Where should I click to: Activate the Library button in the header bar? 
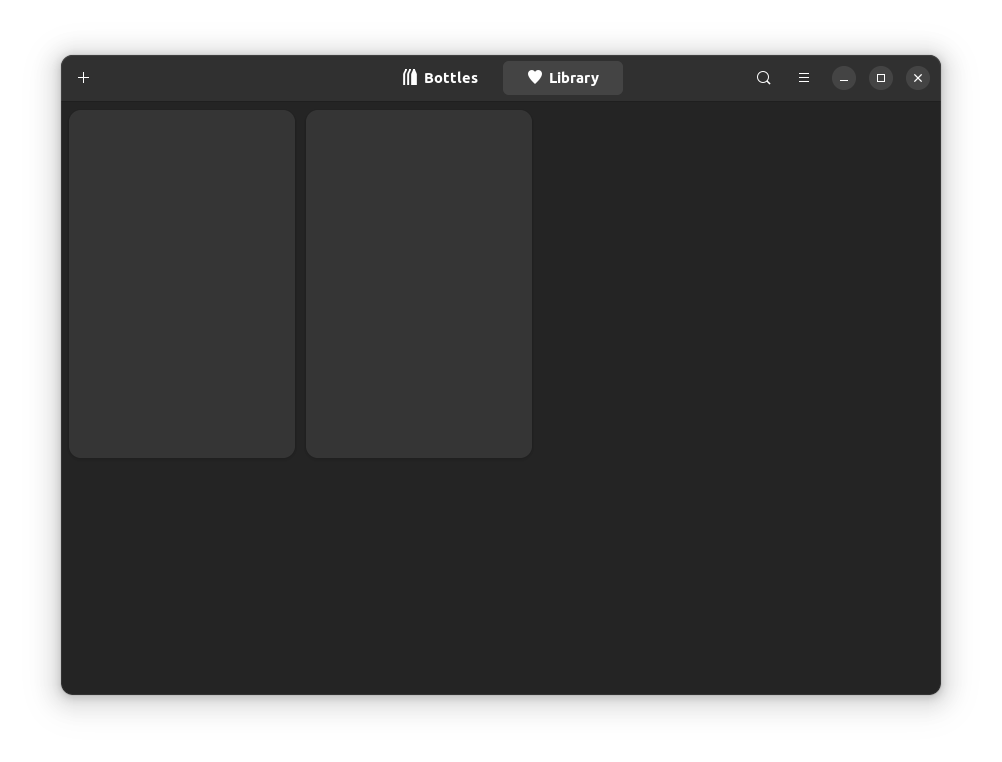click(x=563, y=77)
